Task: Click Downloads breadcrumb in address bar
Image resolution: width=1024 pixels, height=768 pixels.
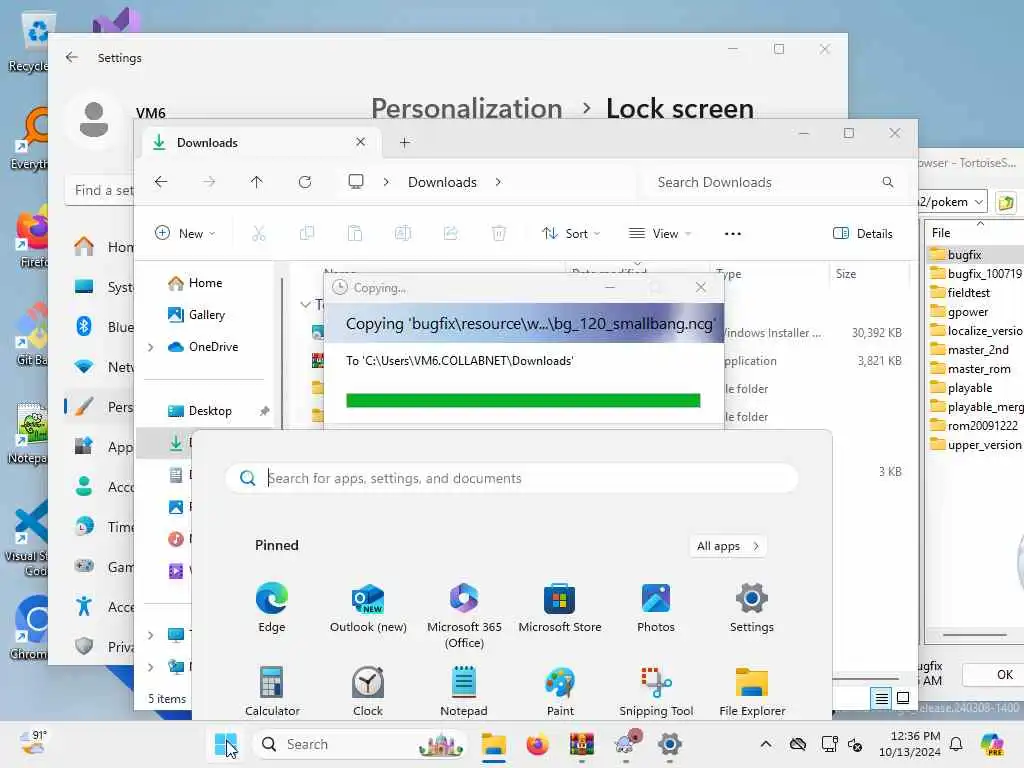Action: point(442,182)
